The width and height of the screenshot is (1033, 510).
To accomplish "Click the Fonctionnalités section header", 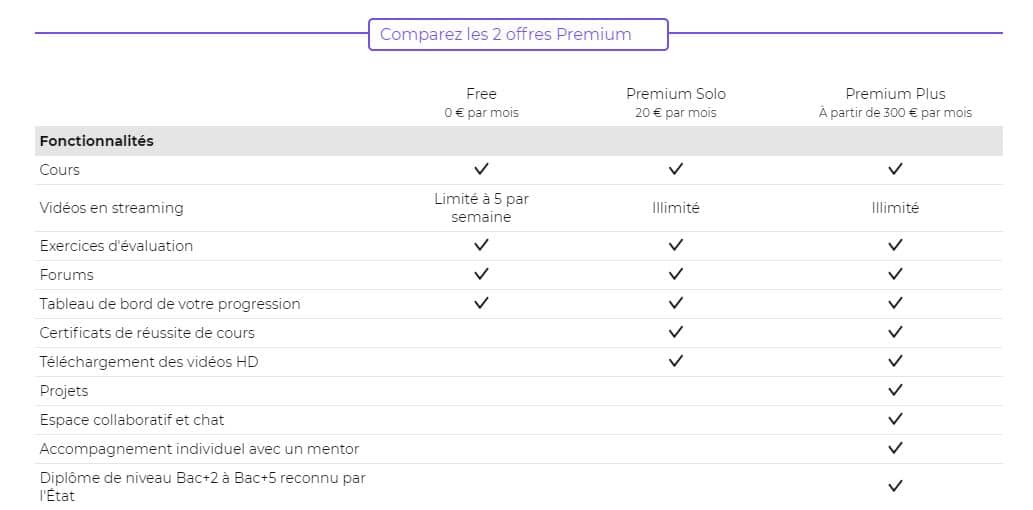I will coord(97,141).
